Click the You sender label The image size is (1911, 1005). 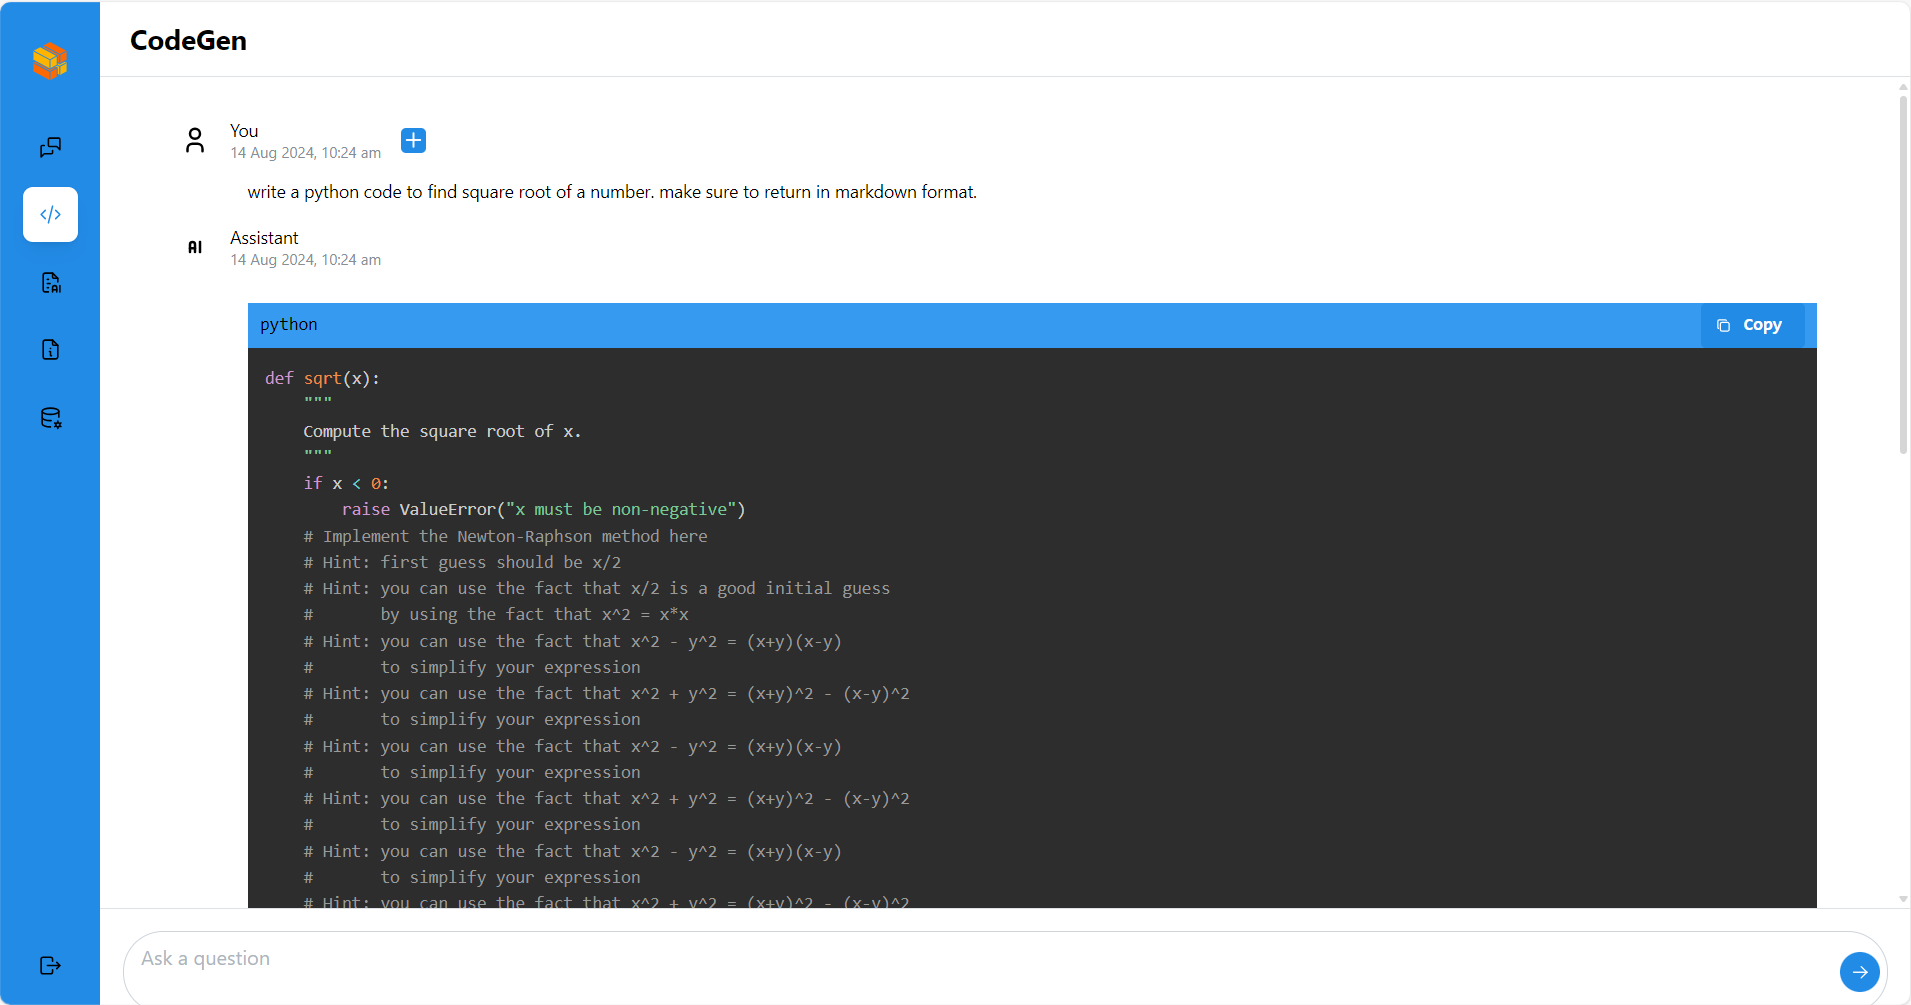pyautogui.click(x=243, y=130)
